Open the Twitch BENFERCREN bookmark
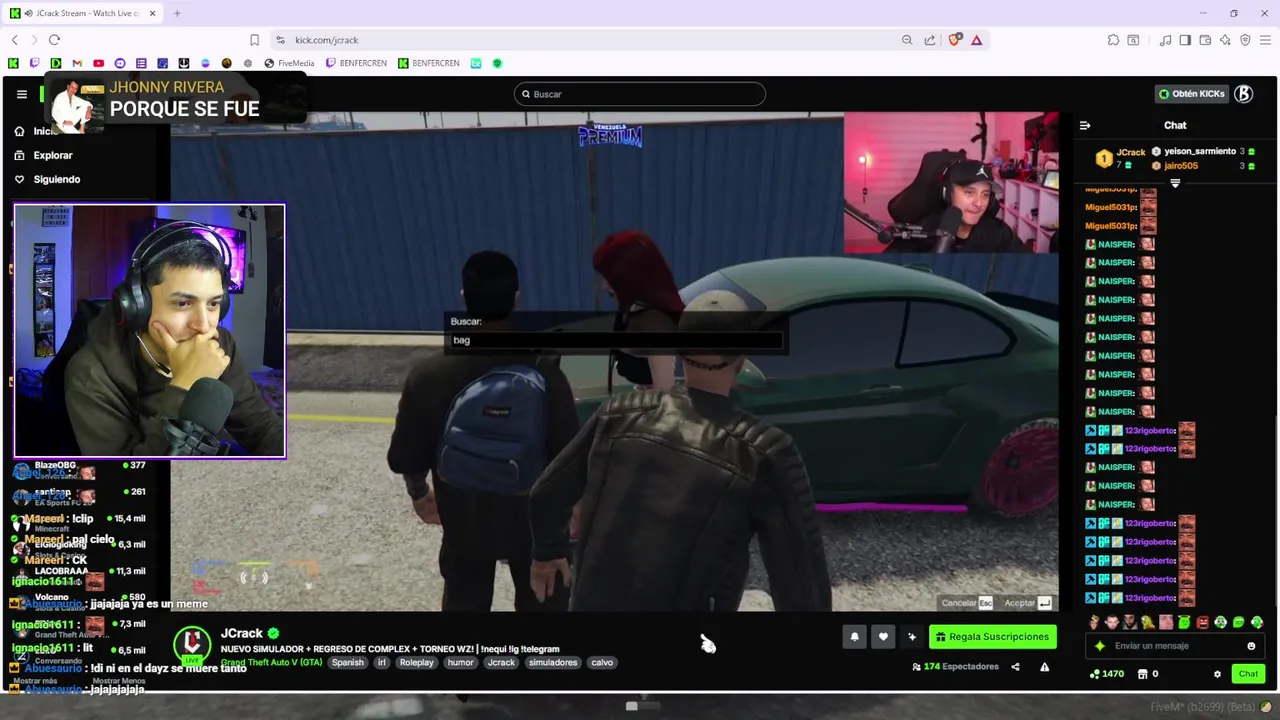 click(x=356, y=63)
